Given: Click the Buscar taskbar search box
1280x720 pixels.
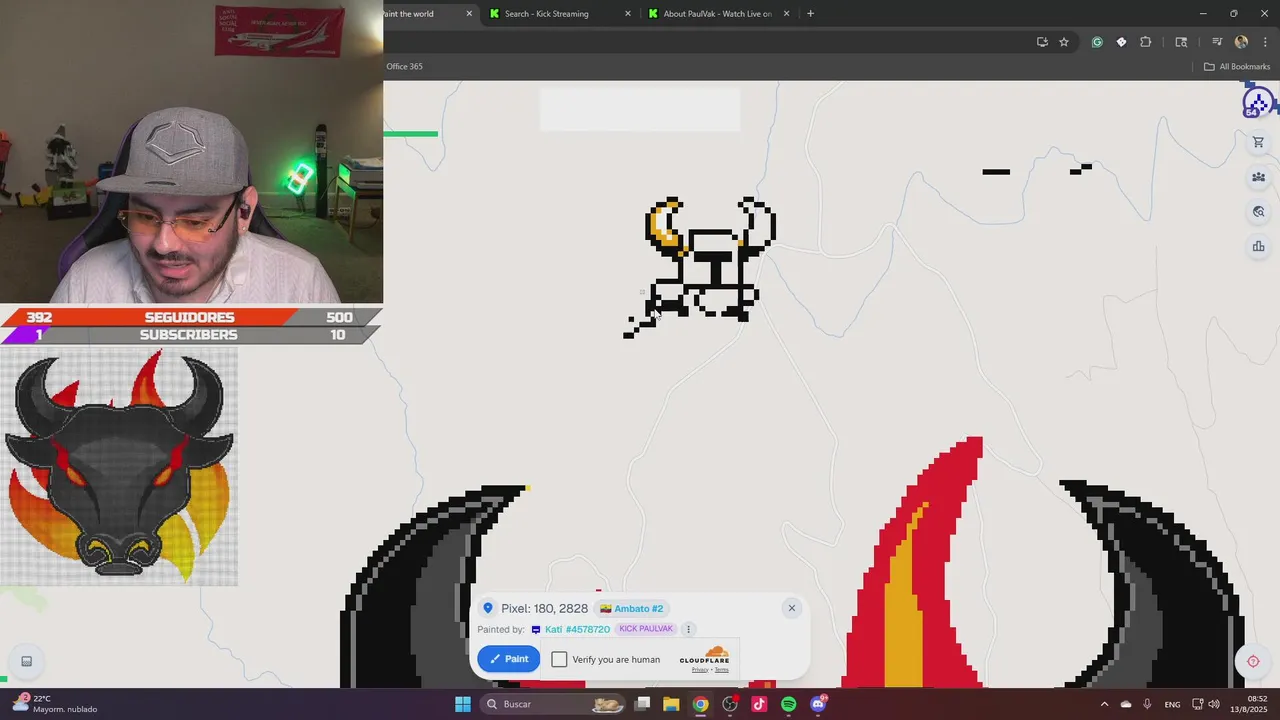Looking at the screenshot, I should click(555, 704).
